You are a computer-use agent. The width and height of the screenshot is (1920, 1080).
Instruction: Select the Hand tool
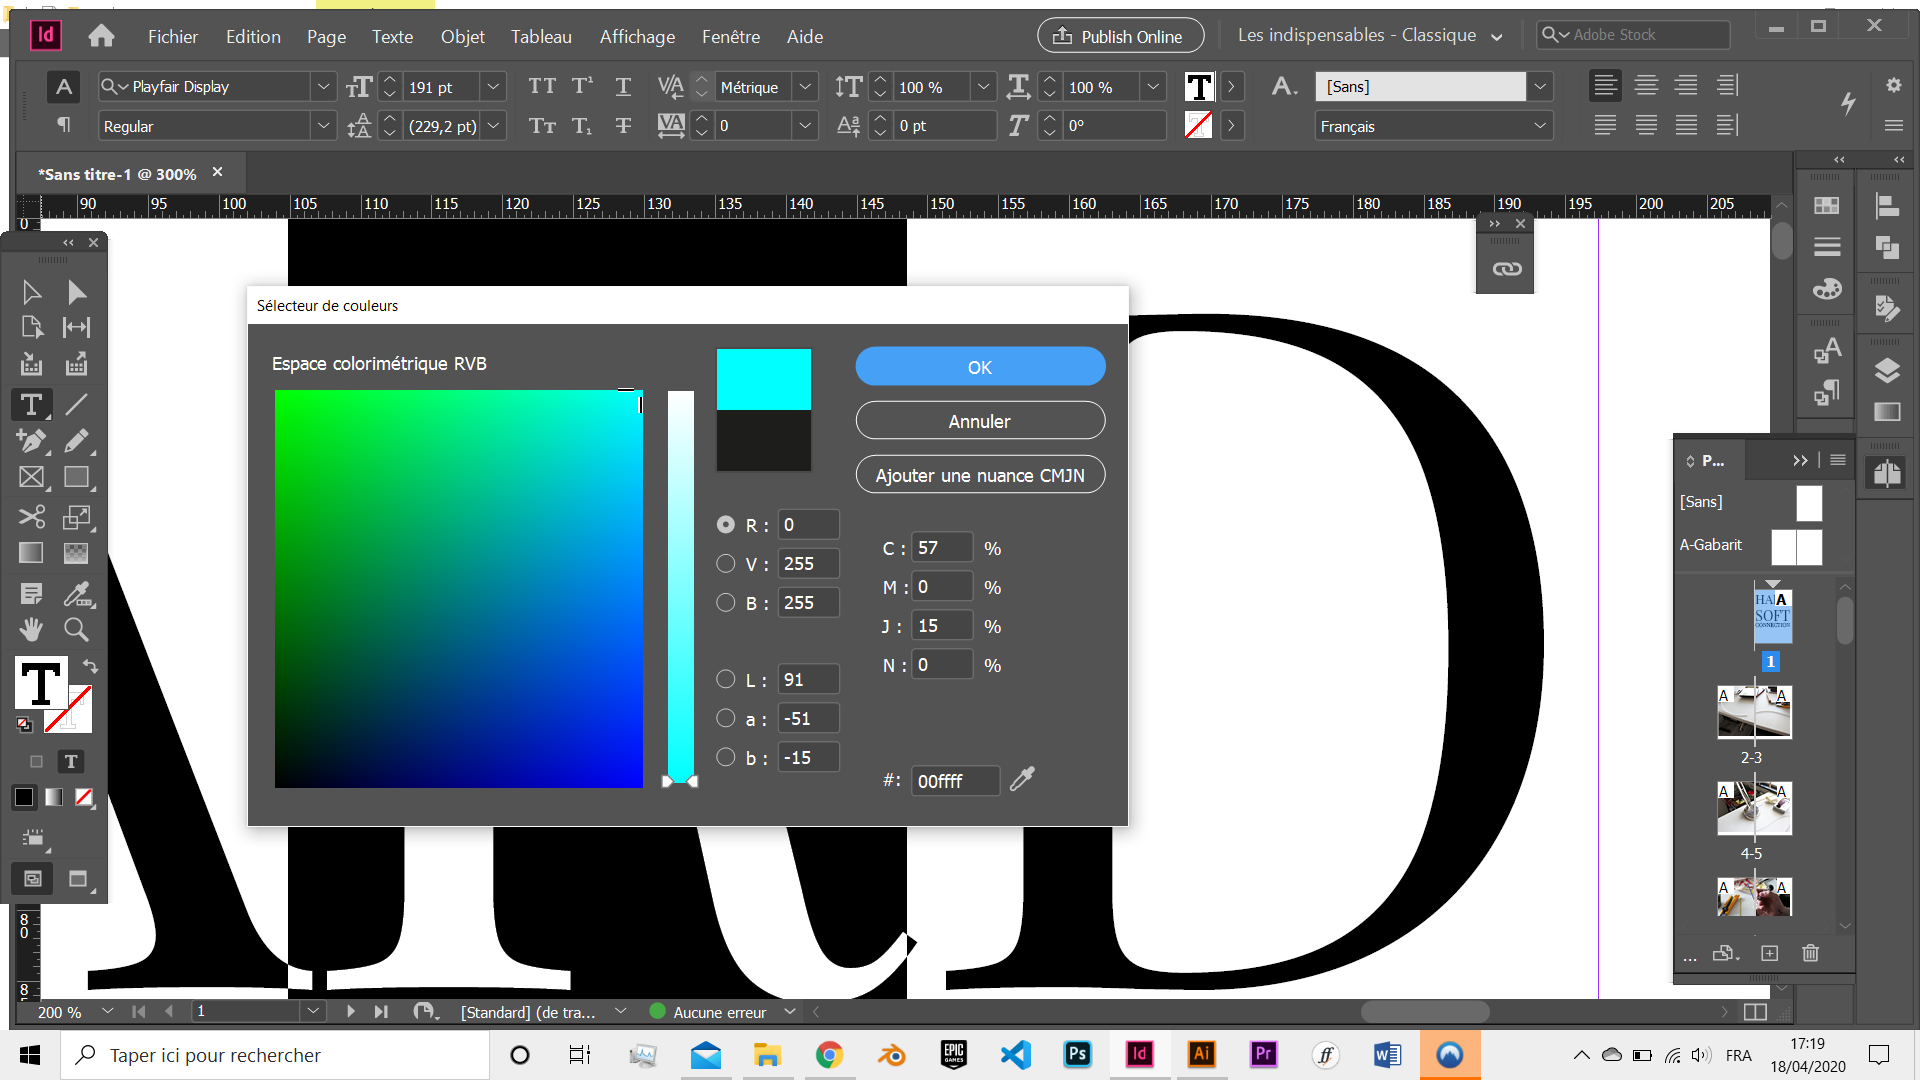[x=31, y=629]
